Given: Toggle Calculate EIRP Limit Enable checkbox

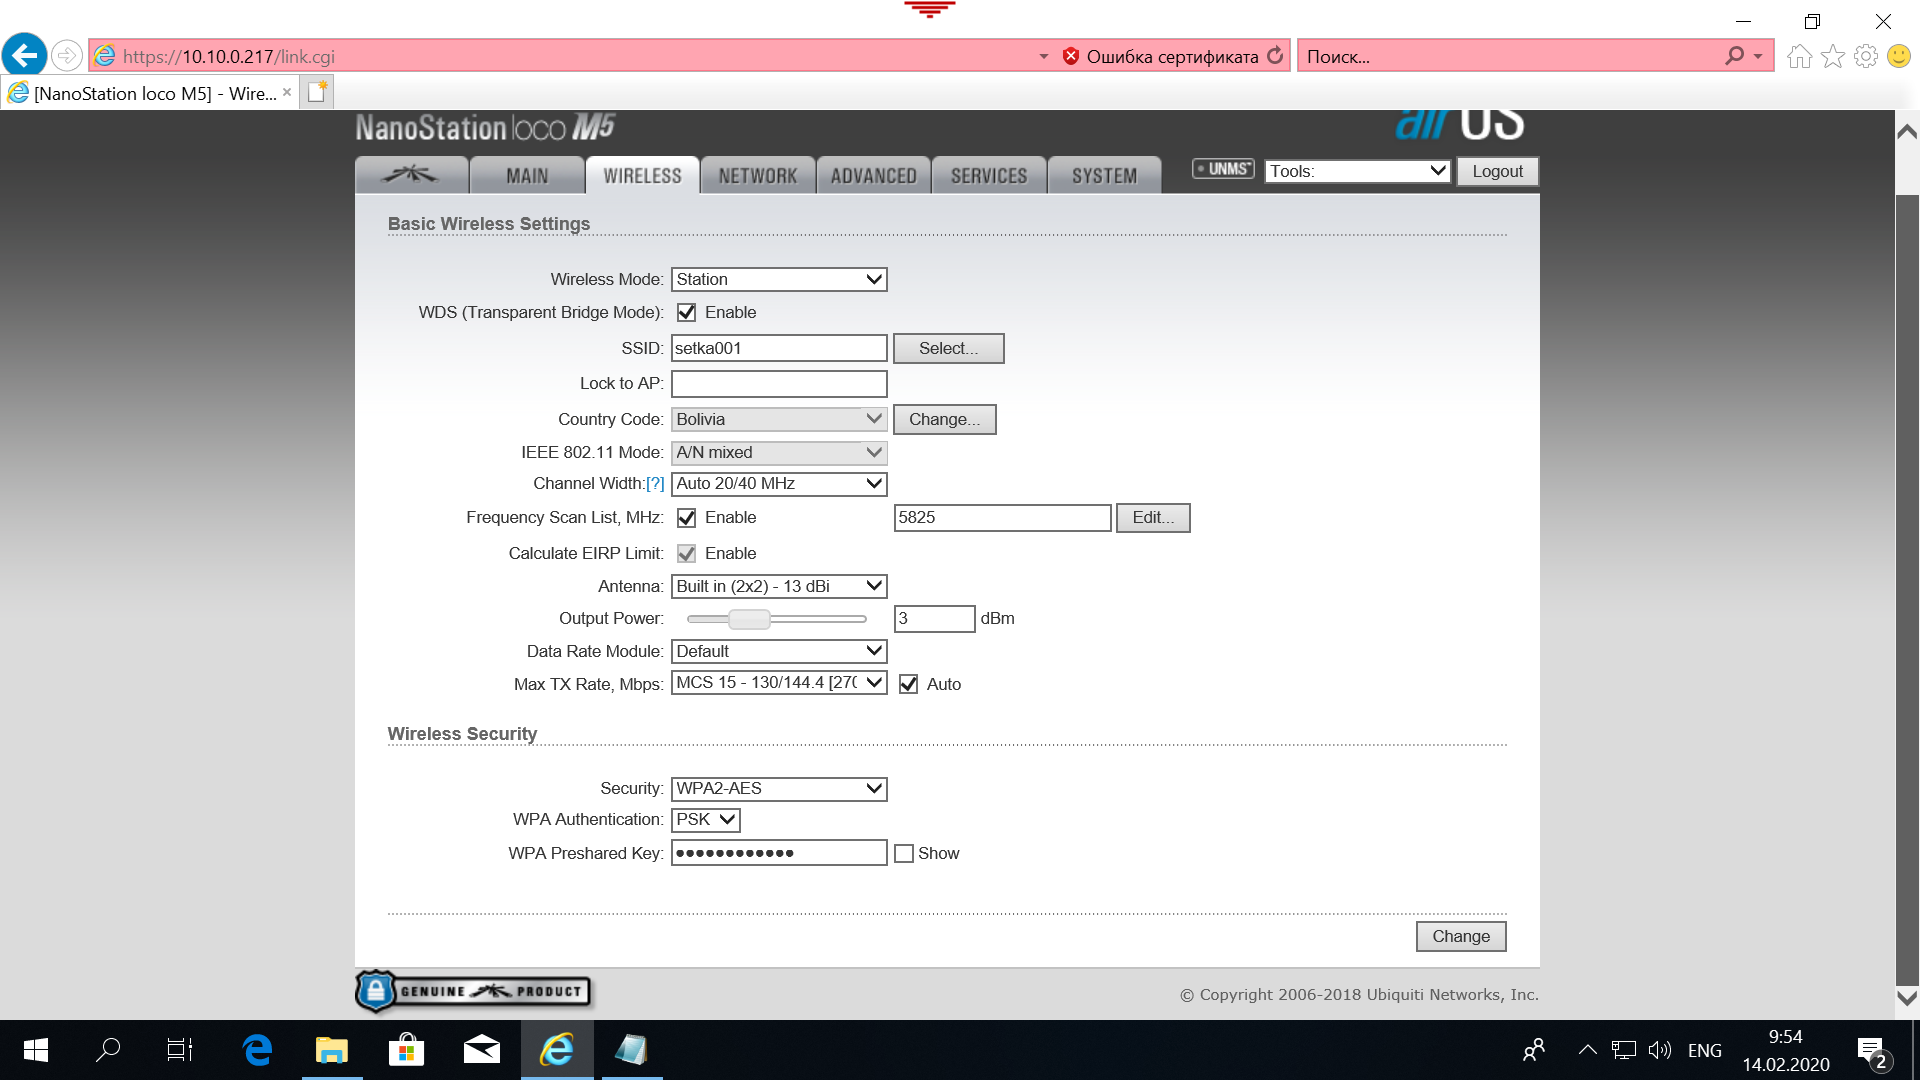Looking at the screenshot, I should click(x=686, y=554).
